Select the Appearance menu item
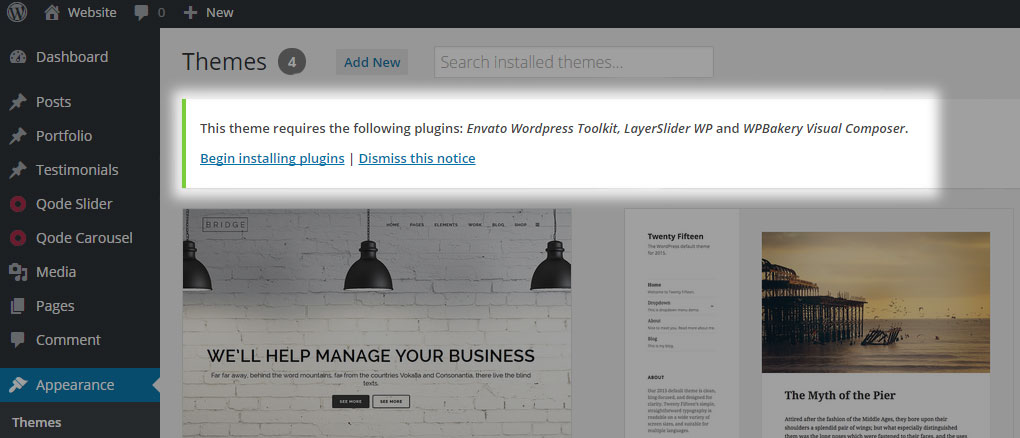Image resolution: width=1020 pixels, height=438 pixels. point(80,385)
